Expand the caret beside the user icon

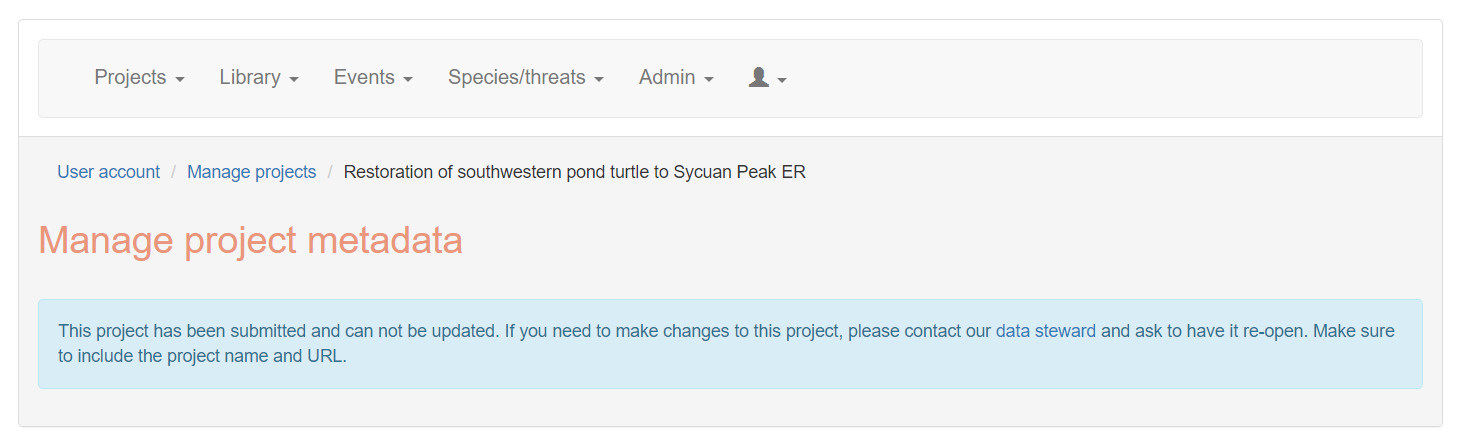click(782, 80)
